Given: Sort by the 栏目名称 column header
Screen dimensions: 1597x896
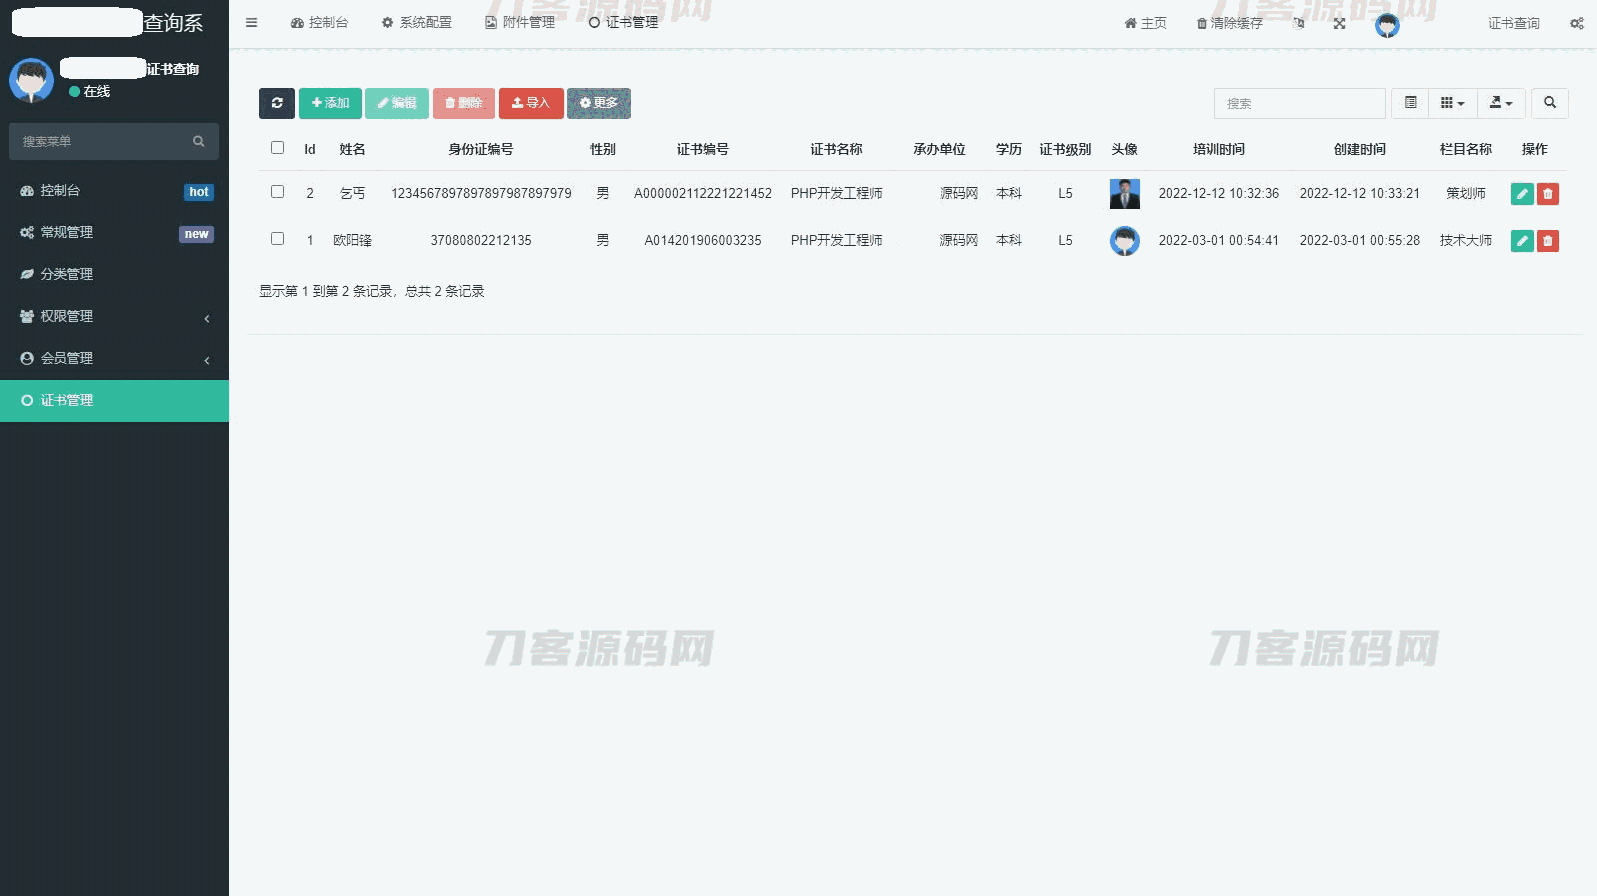Looking at the screenshot, I should (1466, 150).
